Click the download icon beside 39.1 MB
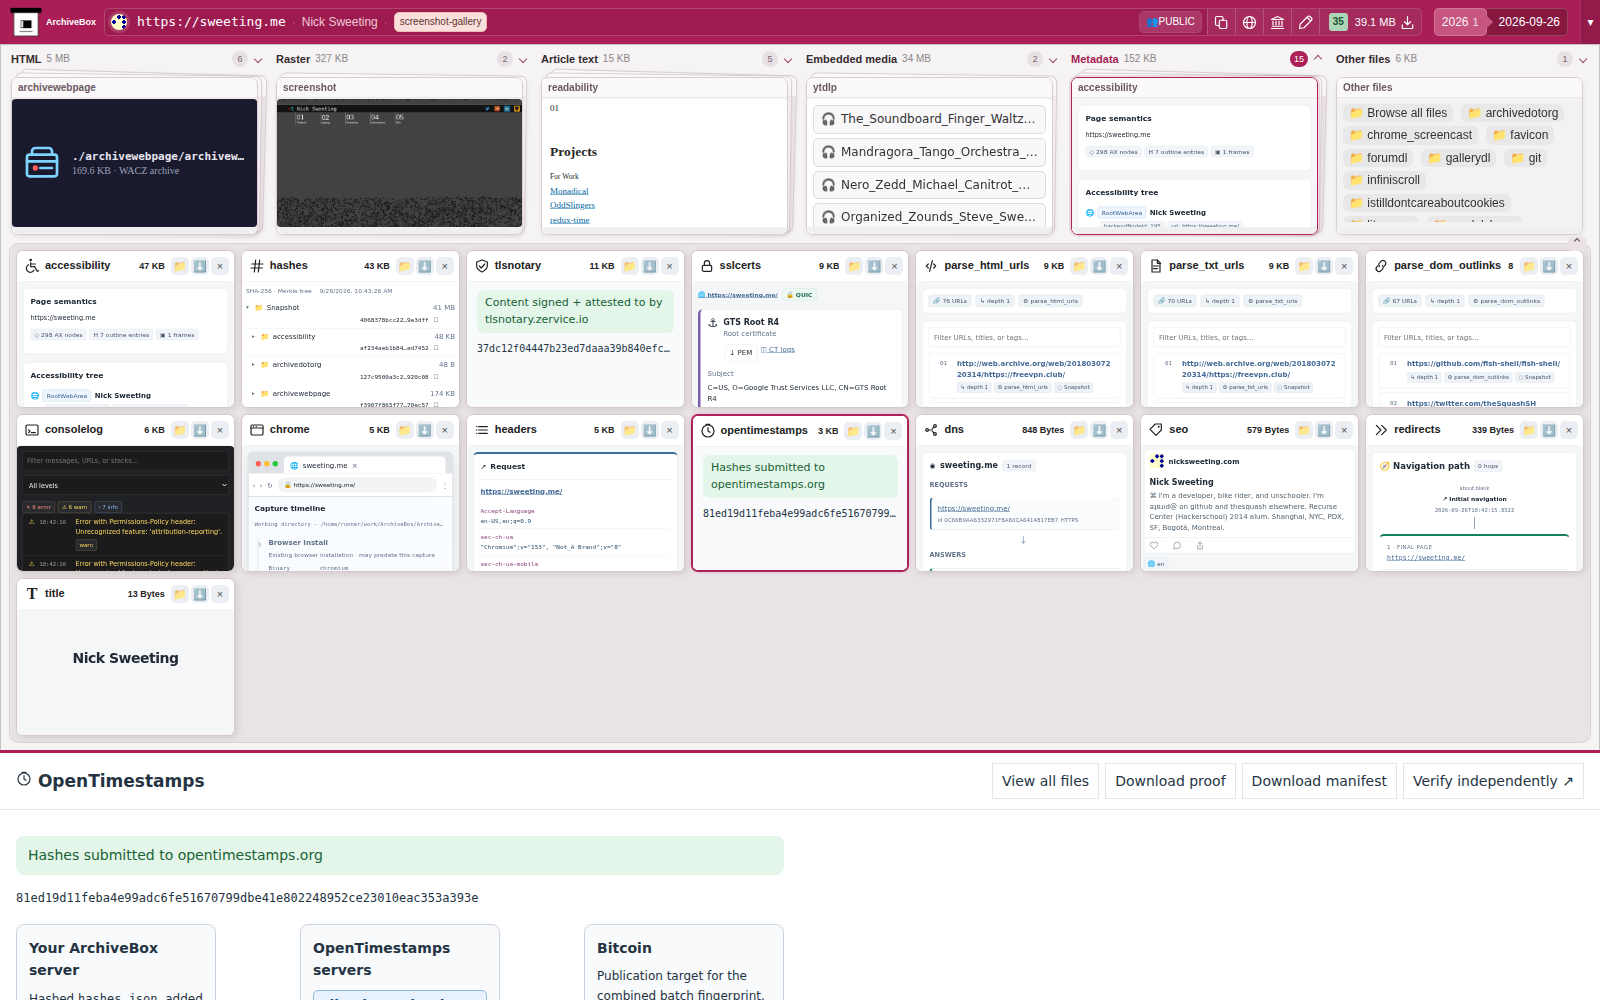The image size is (1600, 1000). (x=1407, y=22)
